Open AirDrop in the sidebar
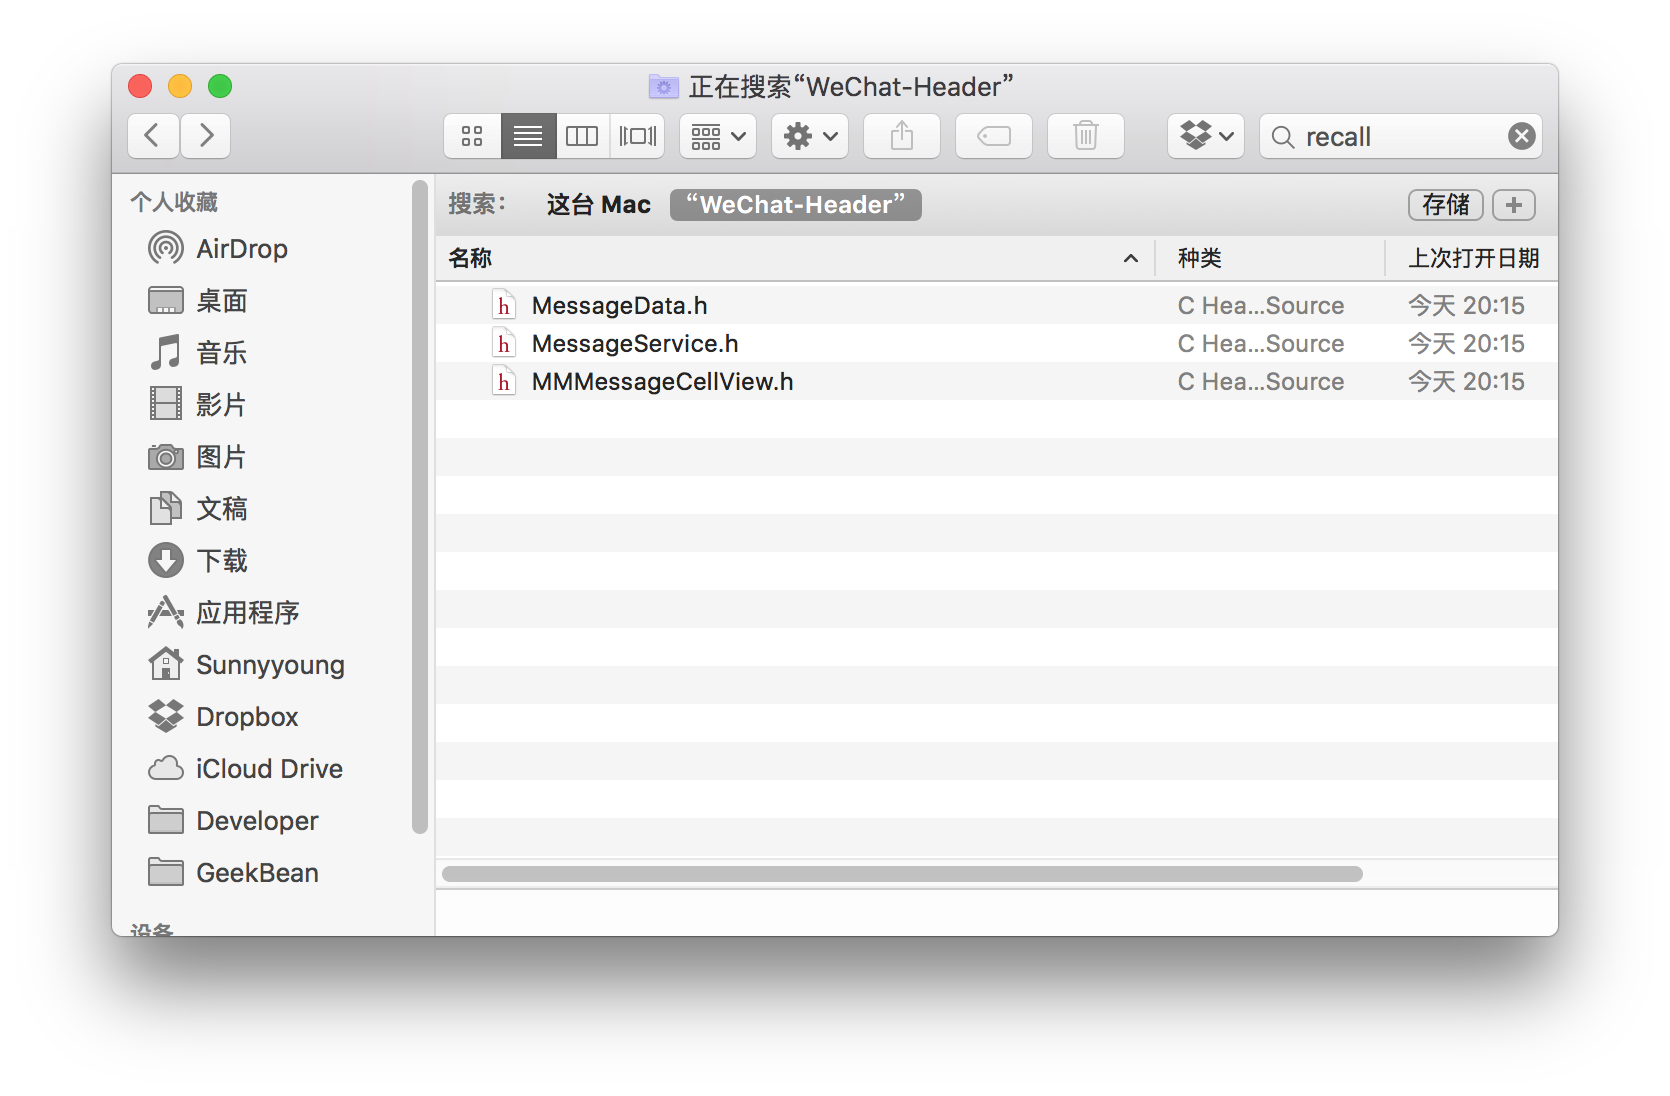The image size is (1670, 1096). (241, 249)
